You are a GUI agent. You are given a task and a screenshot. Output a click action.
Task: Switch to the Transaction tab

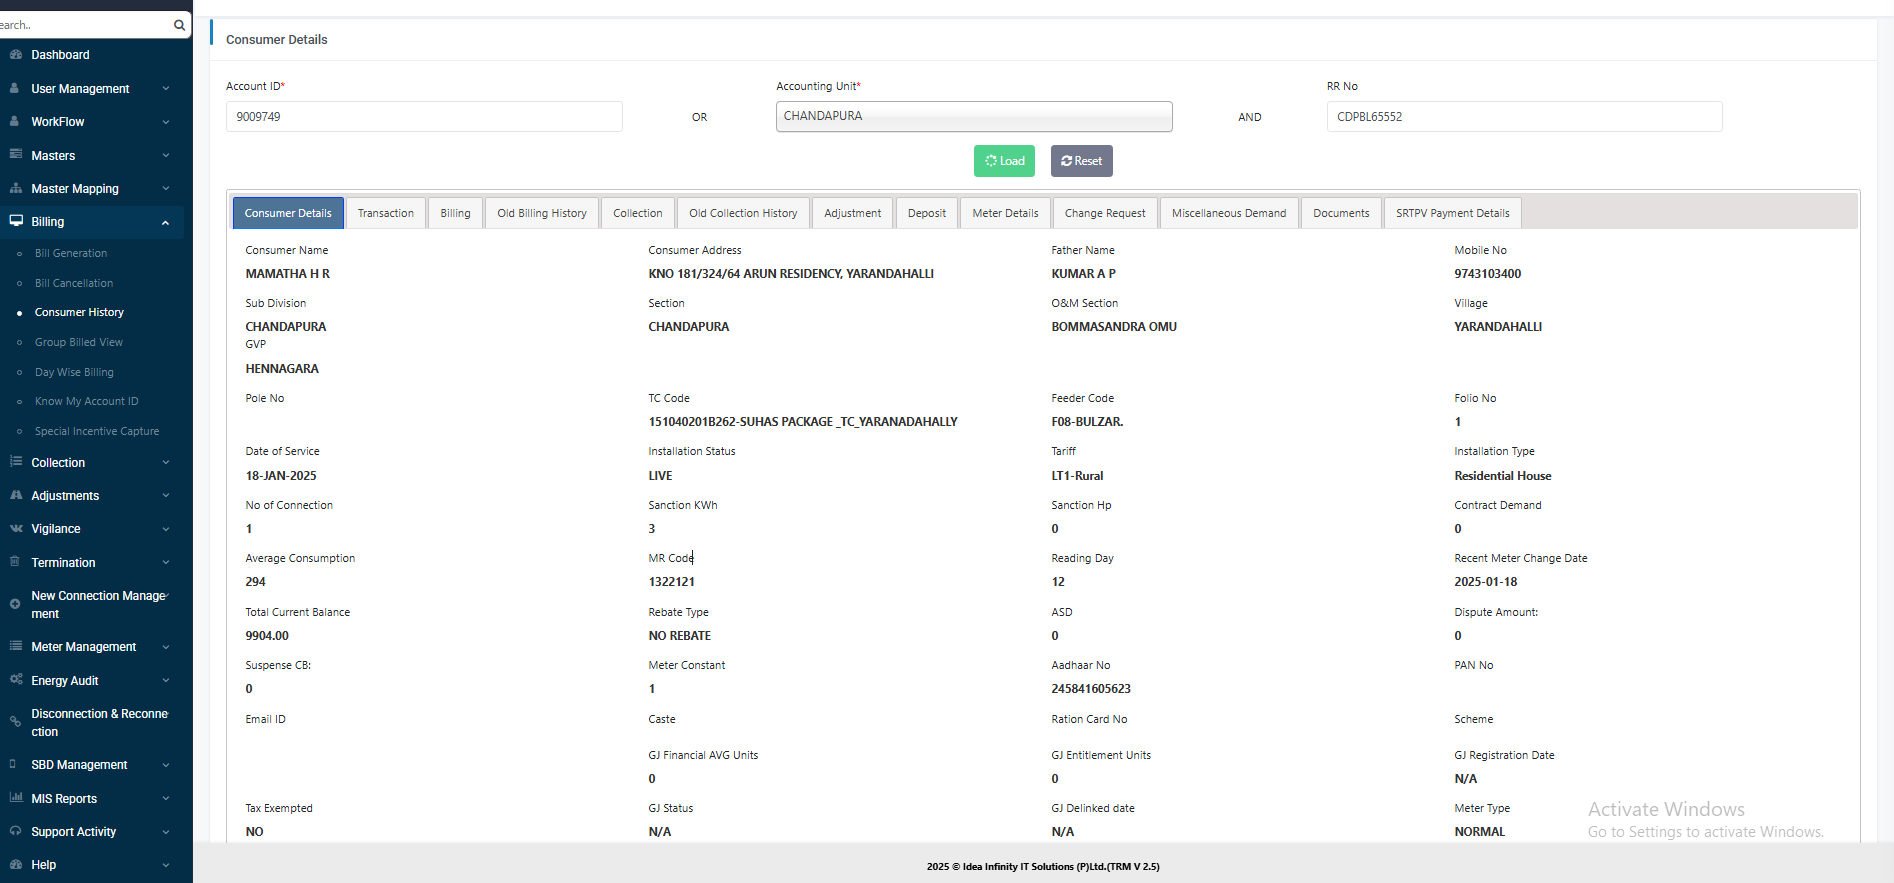click(x=386, y=213)
